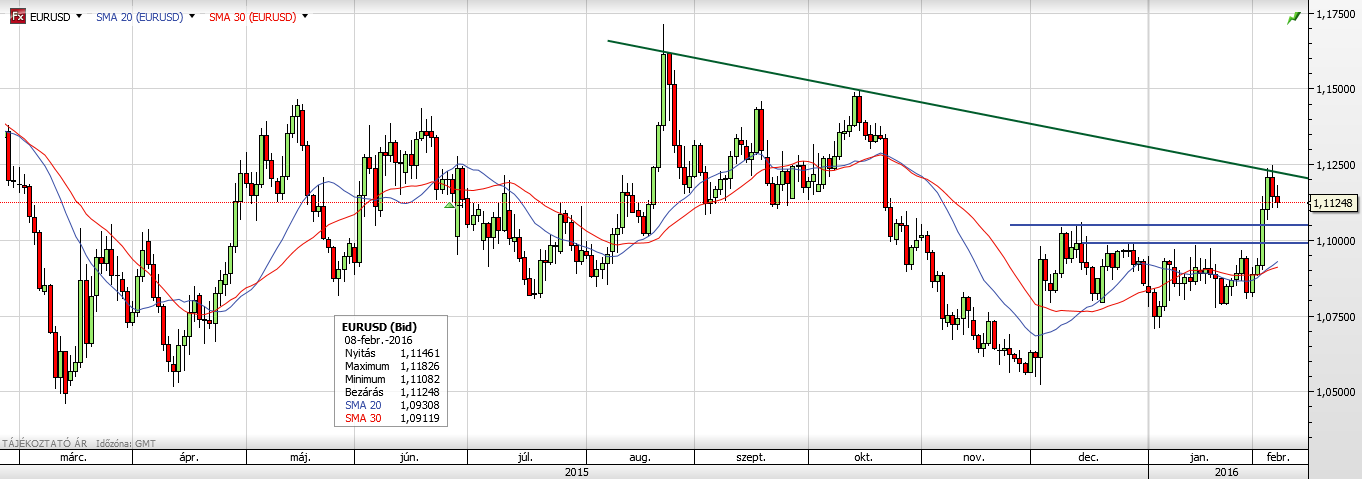Click the jan. month label
This screenshot has width=1362, height=479.
click(x=1198, y=457)
